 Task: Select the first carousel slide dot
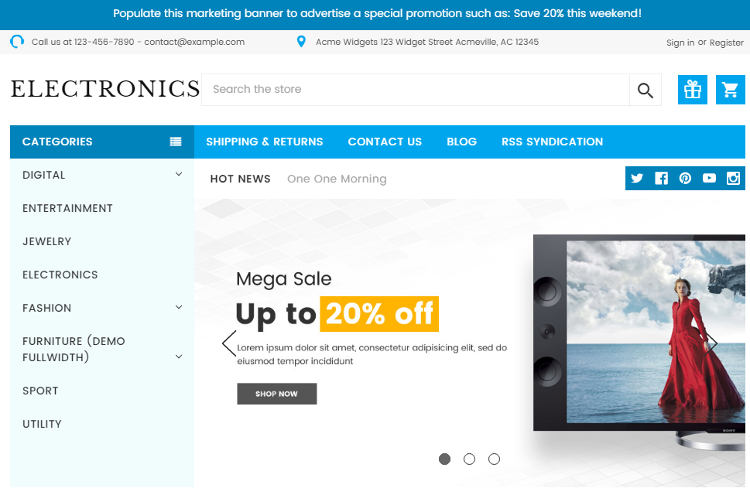445,459
